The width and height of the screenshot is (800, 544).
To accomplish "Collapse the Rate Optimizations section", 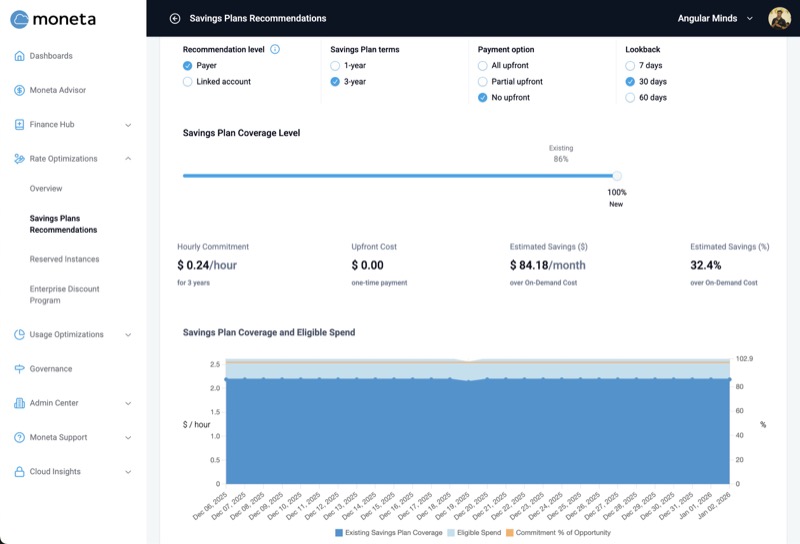I will (x=128, y=159).
